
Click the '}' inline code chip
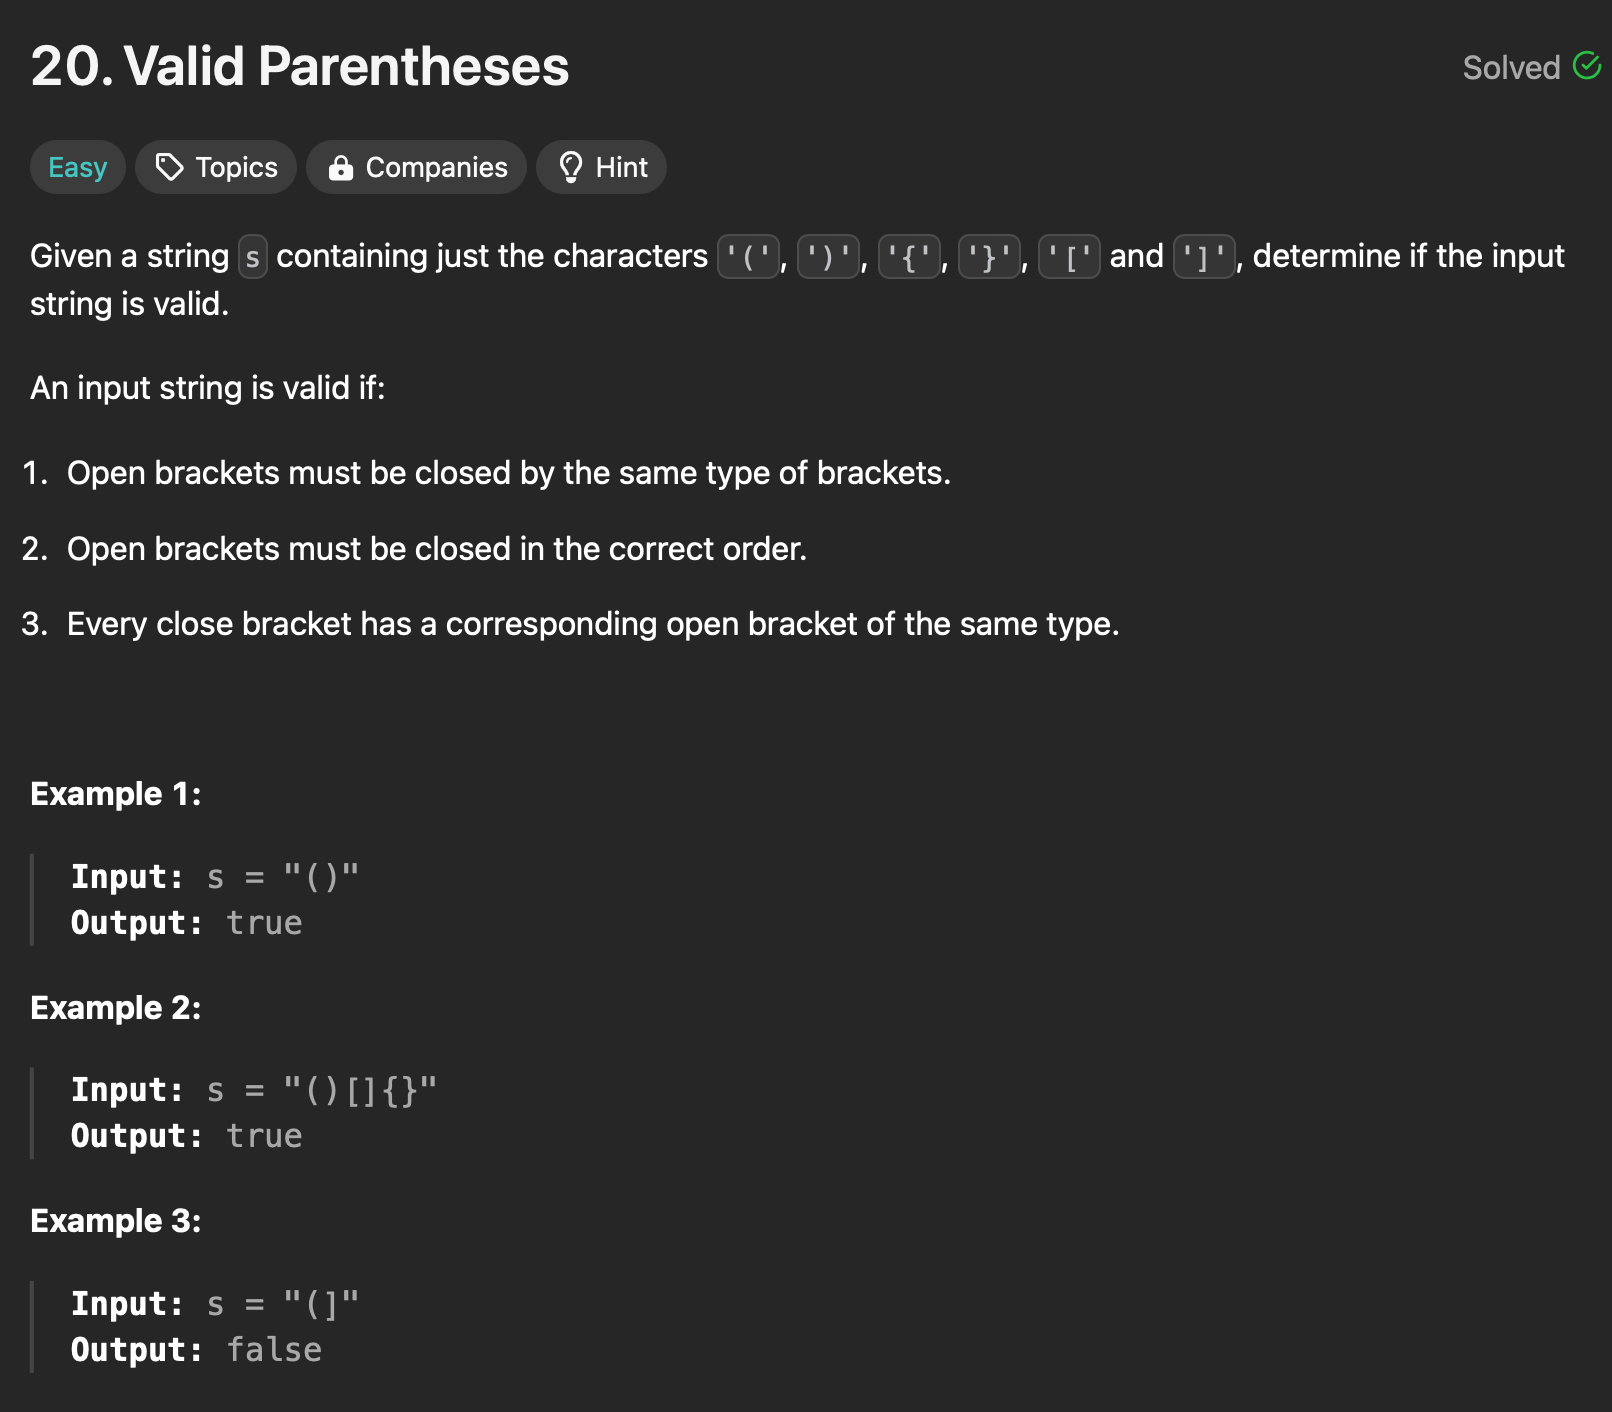(x=989, y=257)
